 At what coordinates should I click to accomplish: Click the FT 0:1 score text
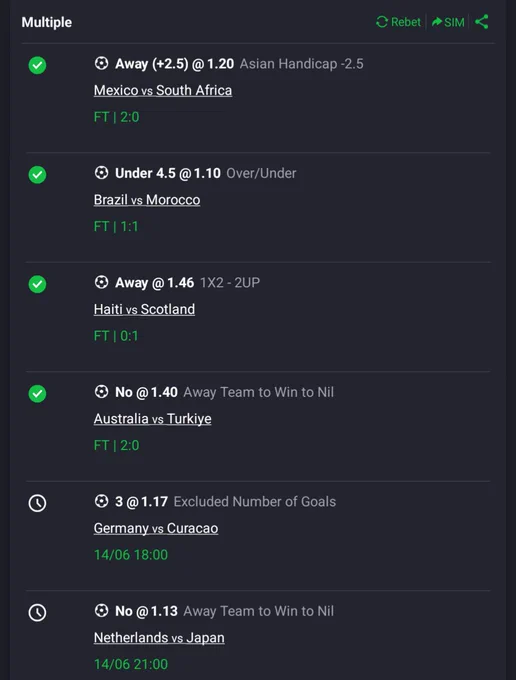click(116, 336)
